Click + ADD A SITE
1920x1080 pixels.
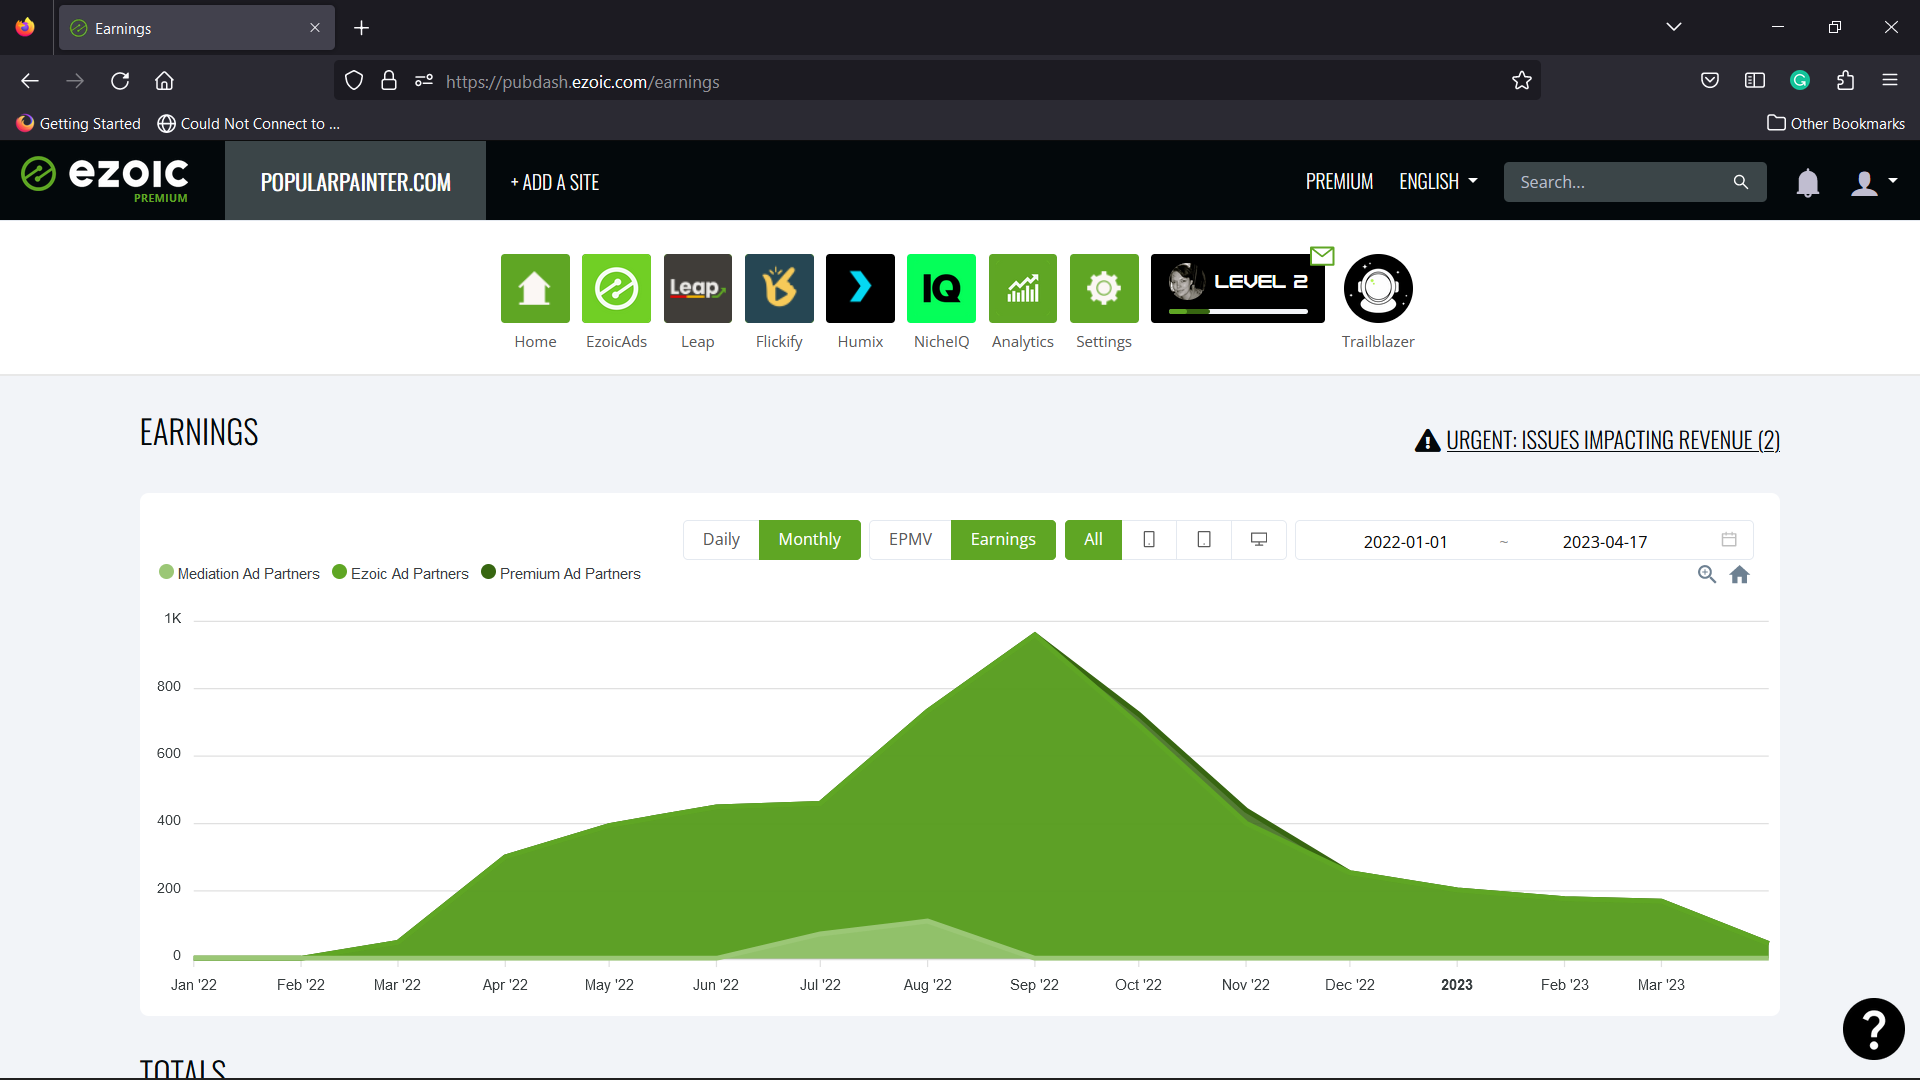555,182
